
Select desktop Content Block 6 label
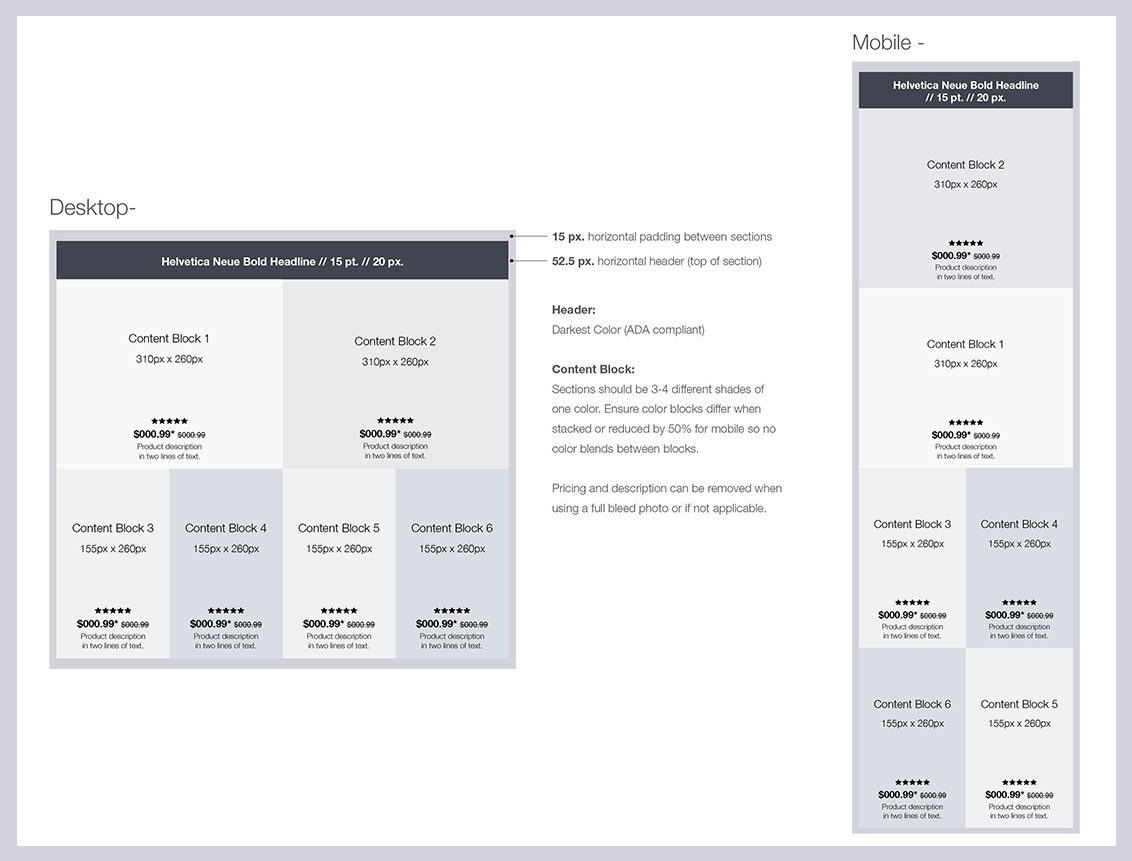click(x=452, y=528)
